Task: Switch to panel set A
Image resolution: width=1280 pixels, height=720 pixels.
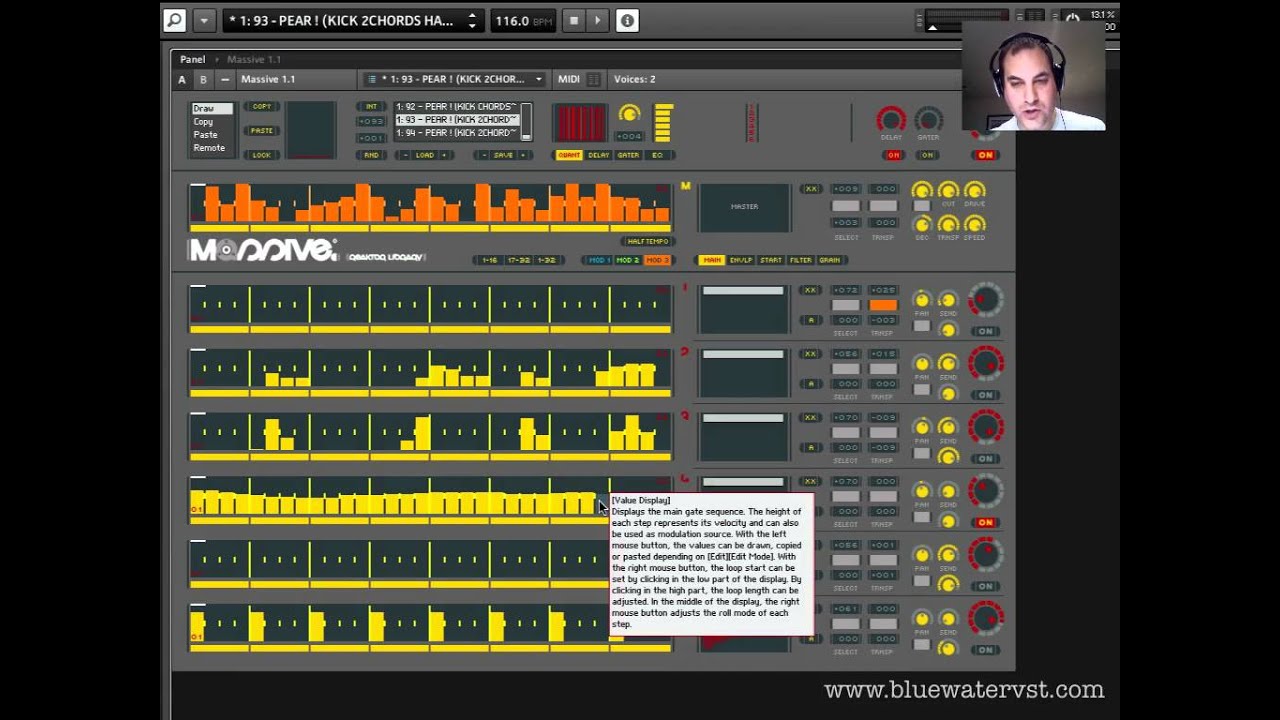Action: [x=182, y=79]
